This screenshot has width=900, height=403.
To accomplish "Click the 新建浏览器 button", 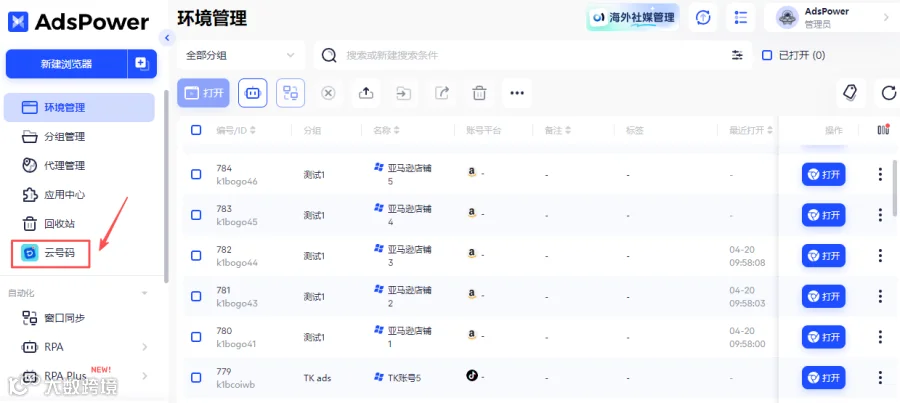I will point(67,64).
